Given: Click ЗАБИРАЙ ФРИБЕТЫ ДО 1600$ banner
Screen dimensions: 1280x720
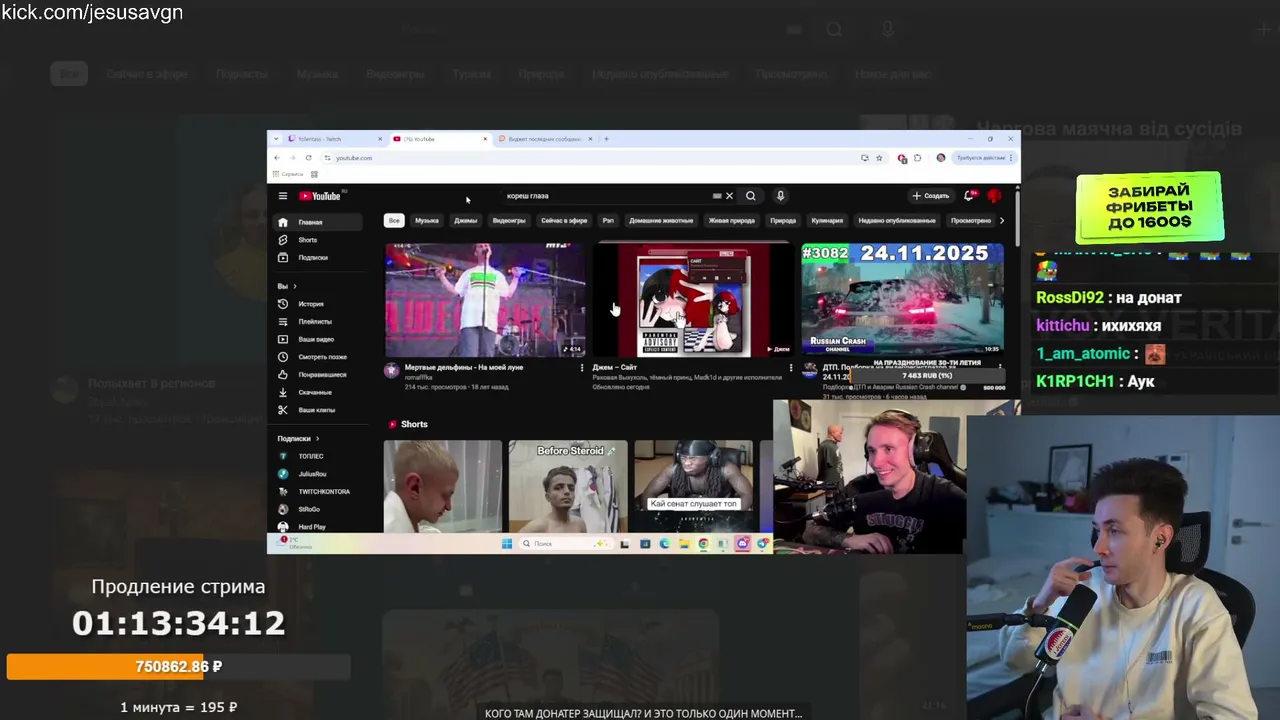Looking at the screenshot, I should click(x=1149, y=207).
